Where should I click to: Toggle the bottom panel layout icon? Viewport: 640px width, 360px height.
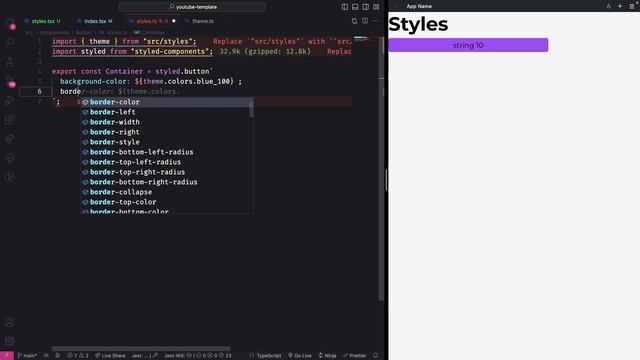pos(355,7)
